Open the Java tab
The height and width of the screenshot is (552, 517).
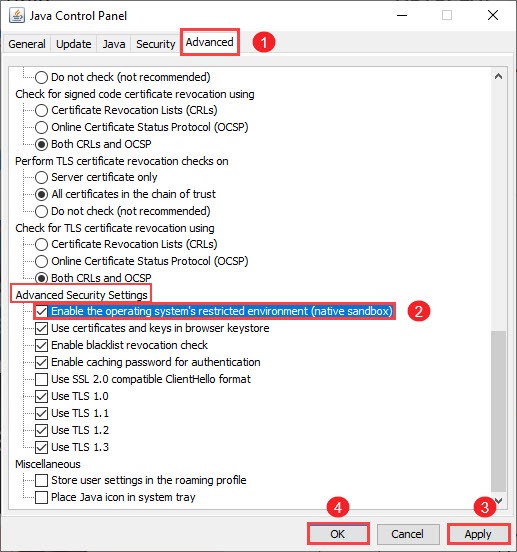pos(114,44)
